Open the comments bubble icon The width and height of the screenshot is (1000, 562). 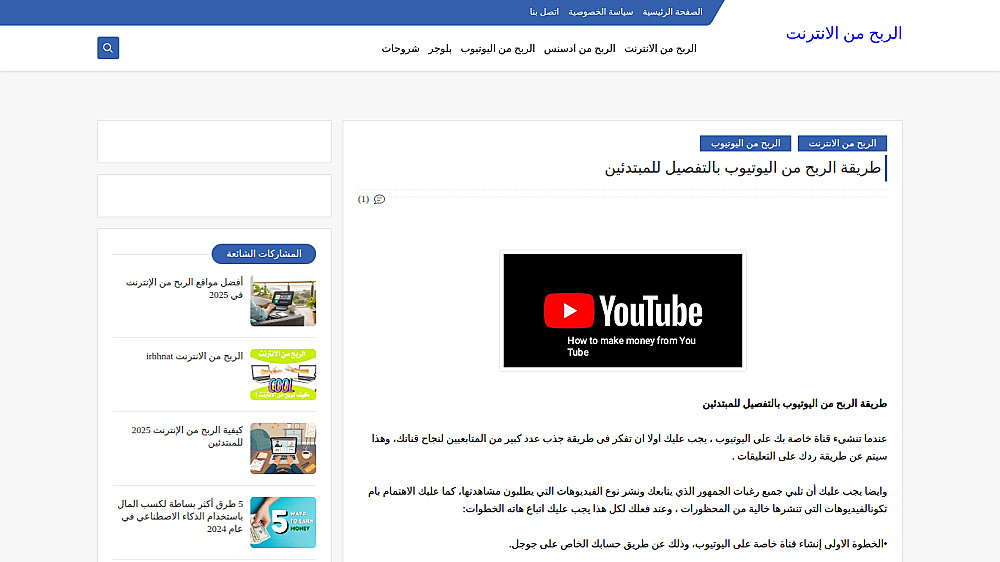point(379,200)
